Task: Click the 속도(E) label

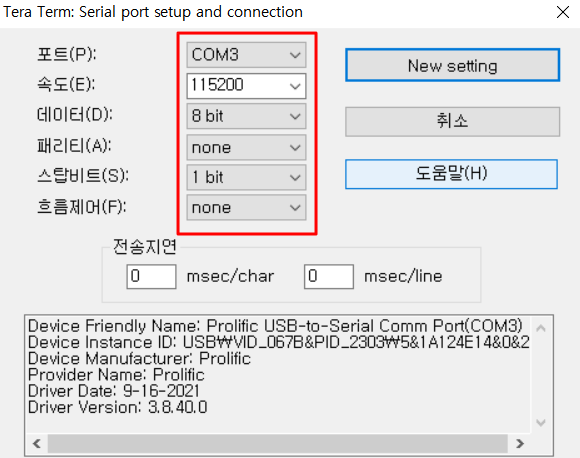Action: coord(66,84)
